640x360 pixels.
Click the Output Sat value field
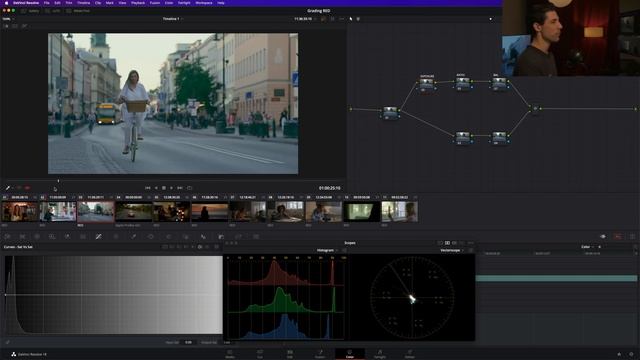[x=227, y=342]
